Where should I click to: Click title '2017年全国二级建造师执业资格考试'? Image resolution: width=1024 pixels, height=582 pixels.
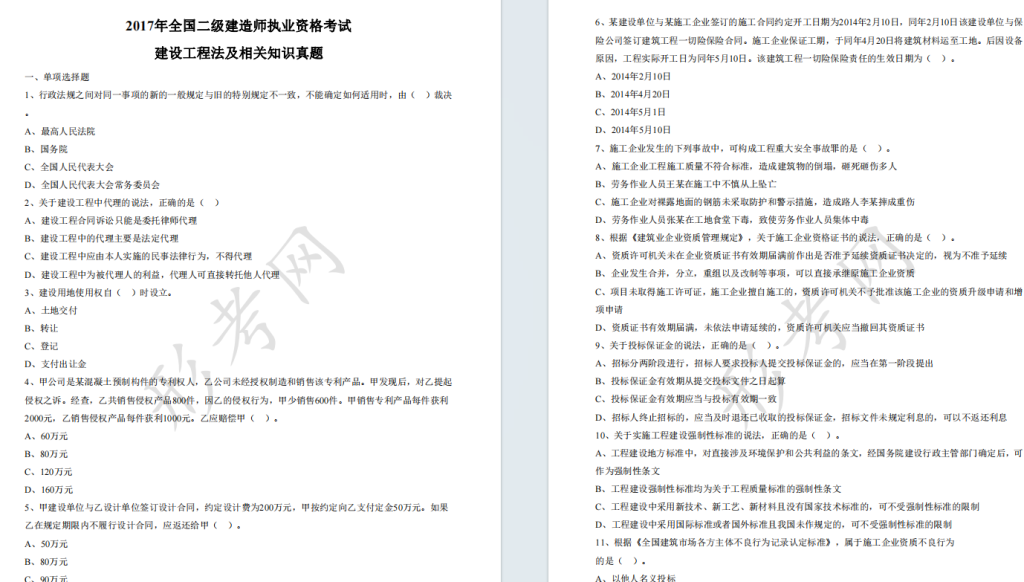point(238,26)
